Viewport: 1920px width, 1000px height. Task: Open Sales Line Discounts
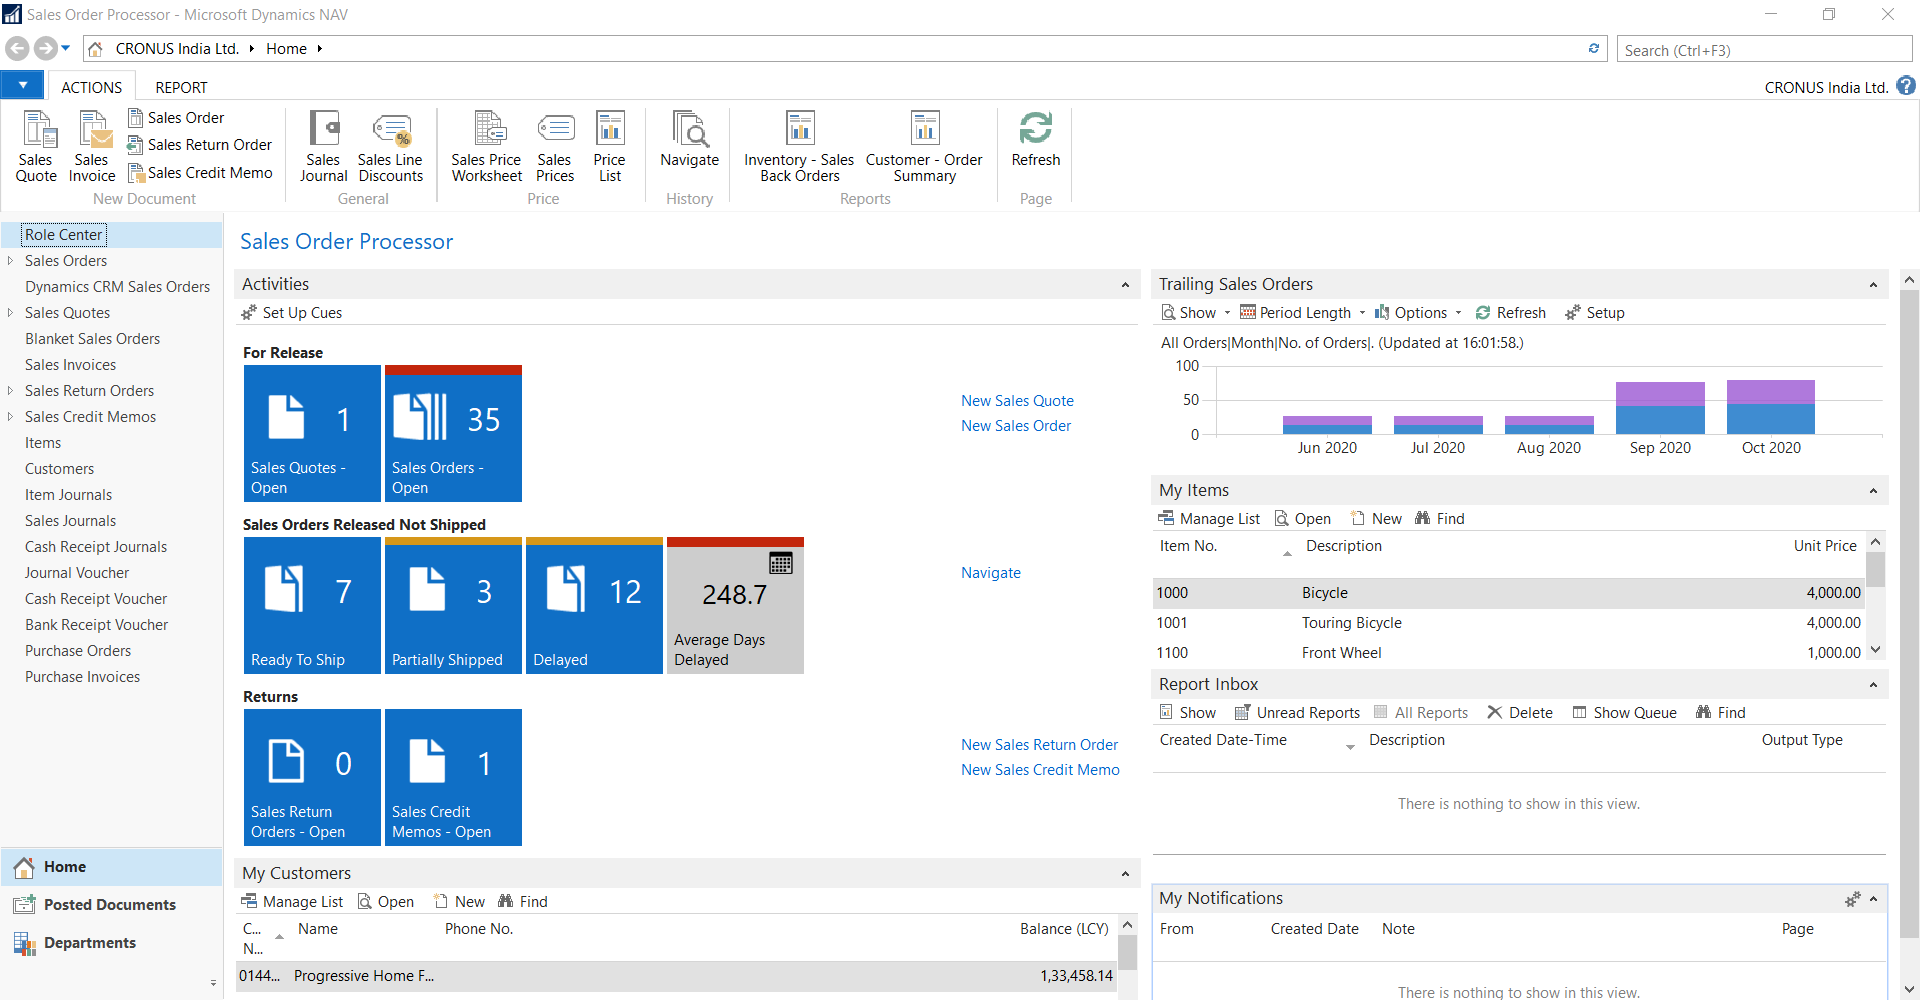(390, 146)
